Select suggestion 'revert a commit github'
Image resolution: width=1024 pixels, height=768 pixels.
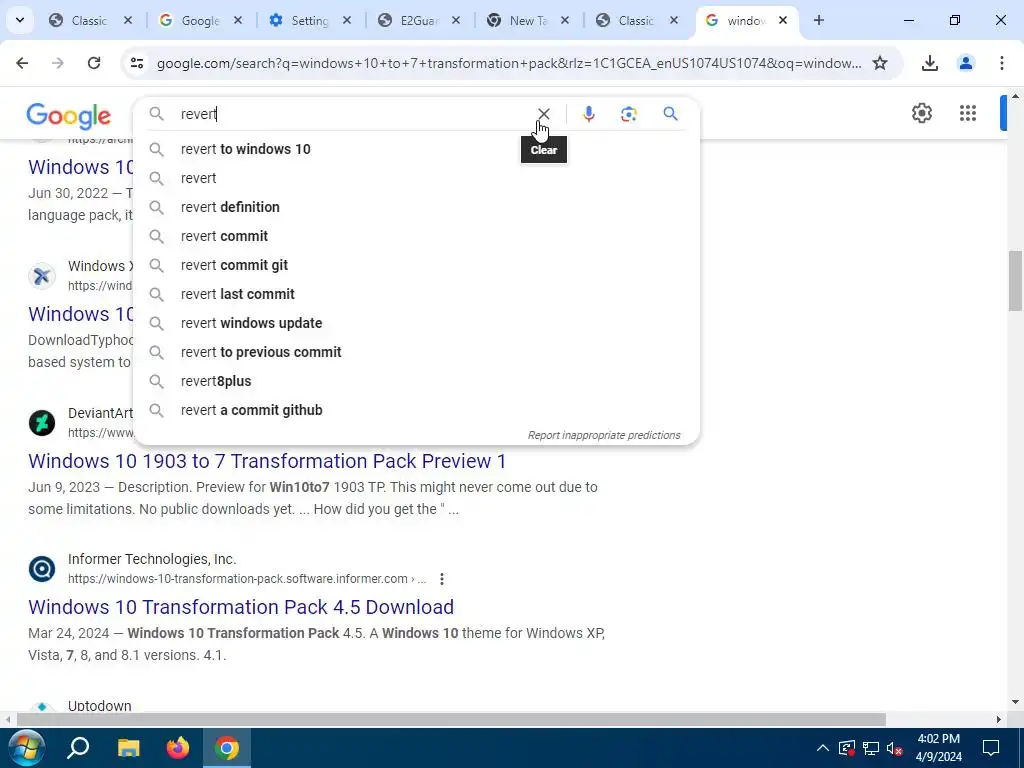(x=416, y=410)
